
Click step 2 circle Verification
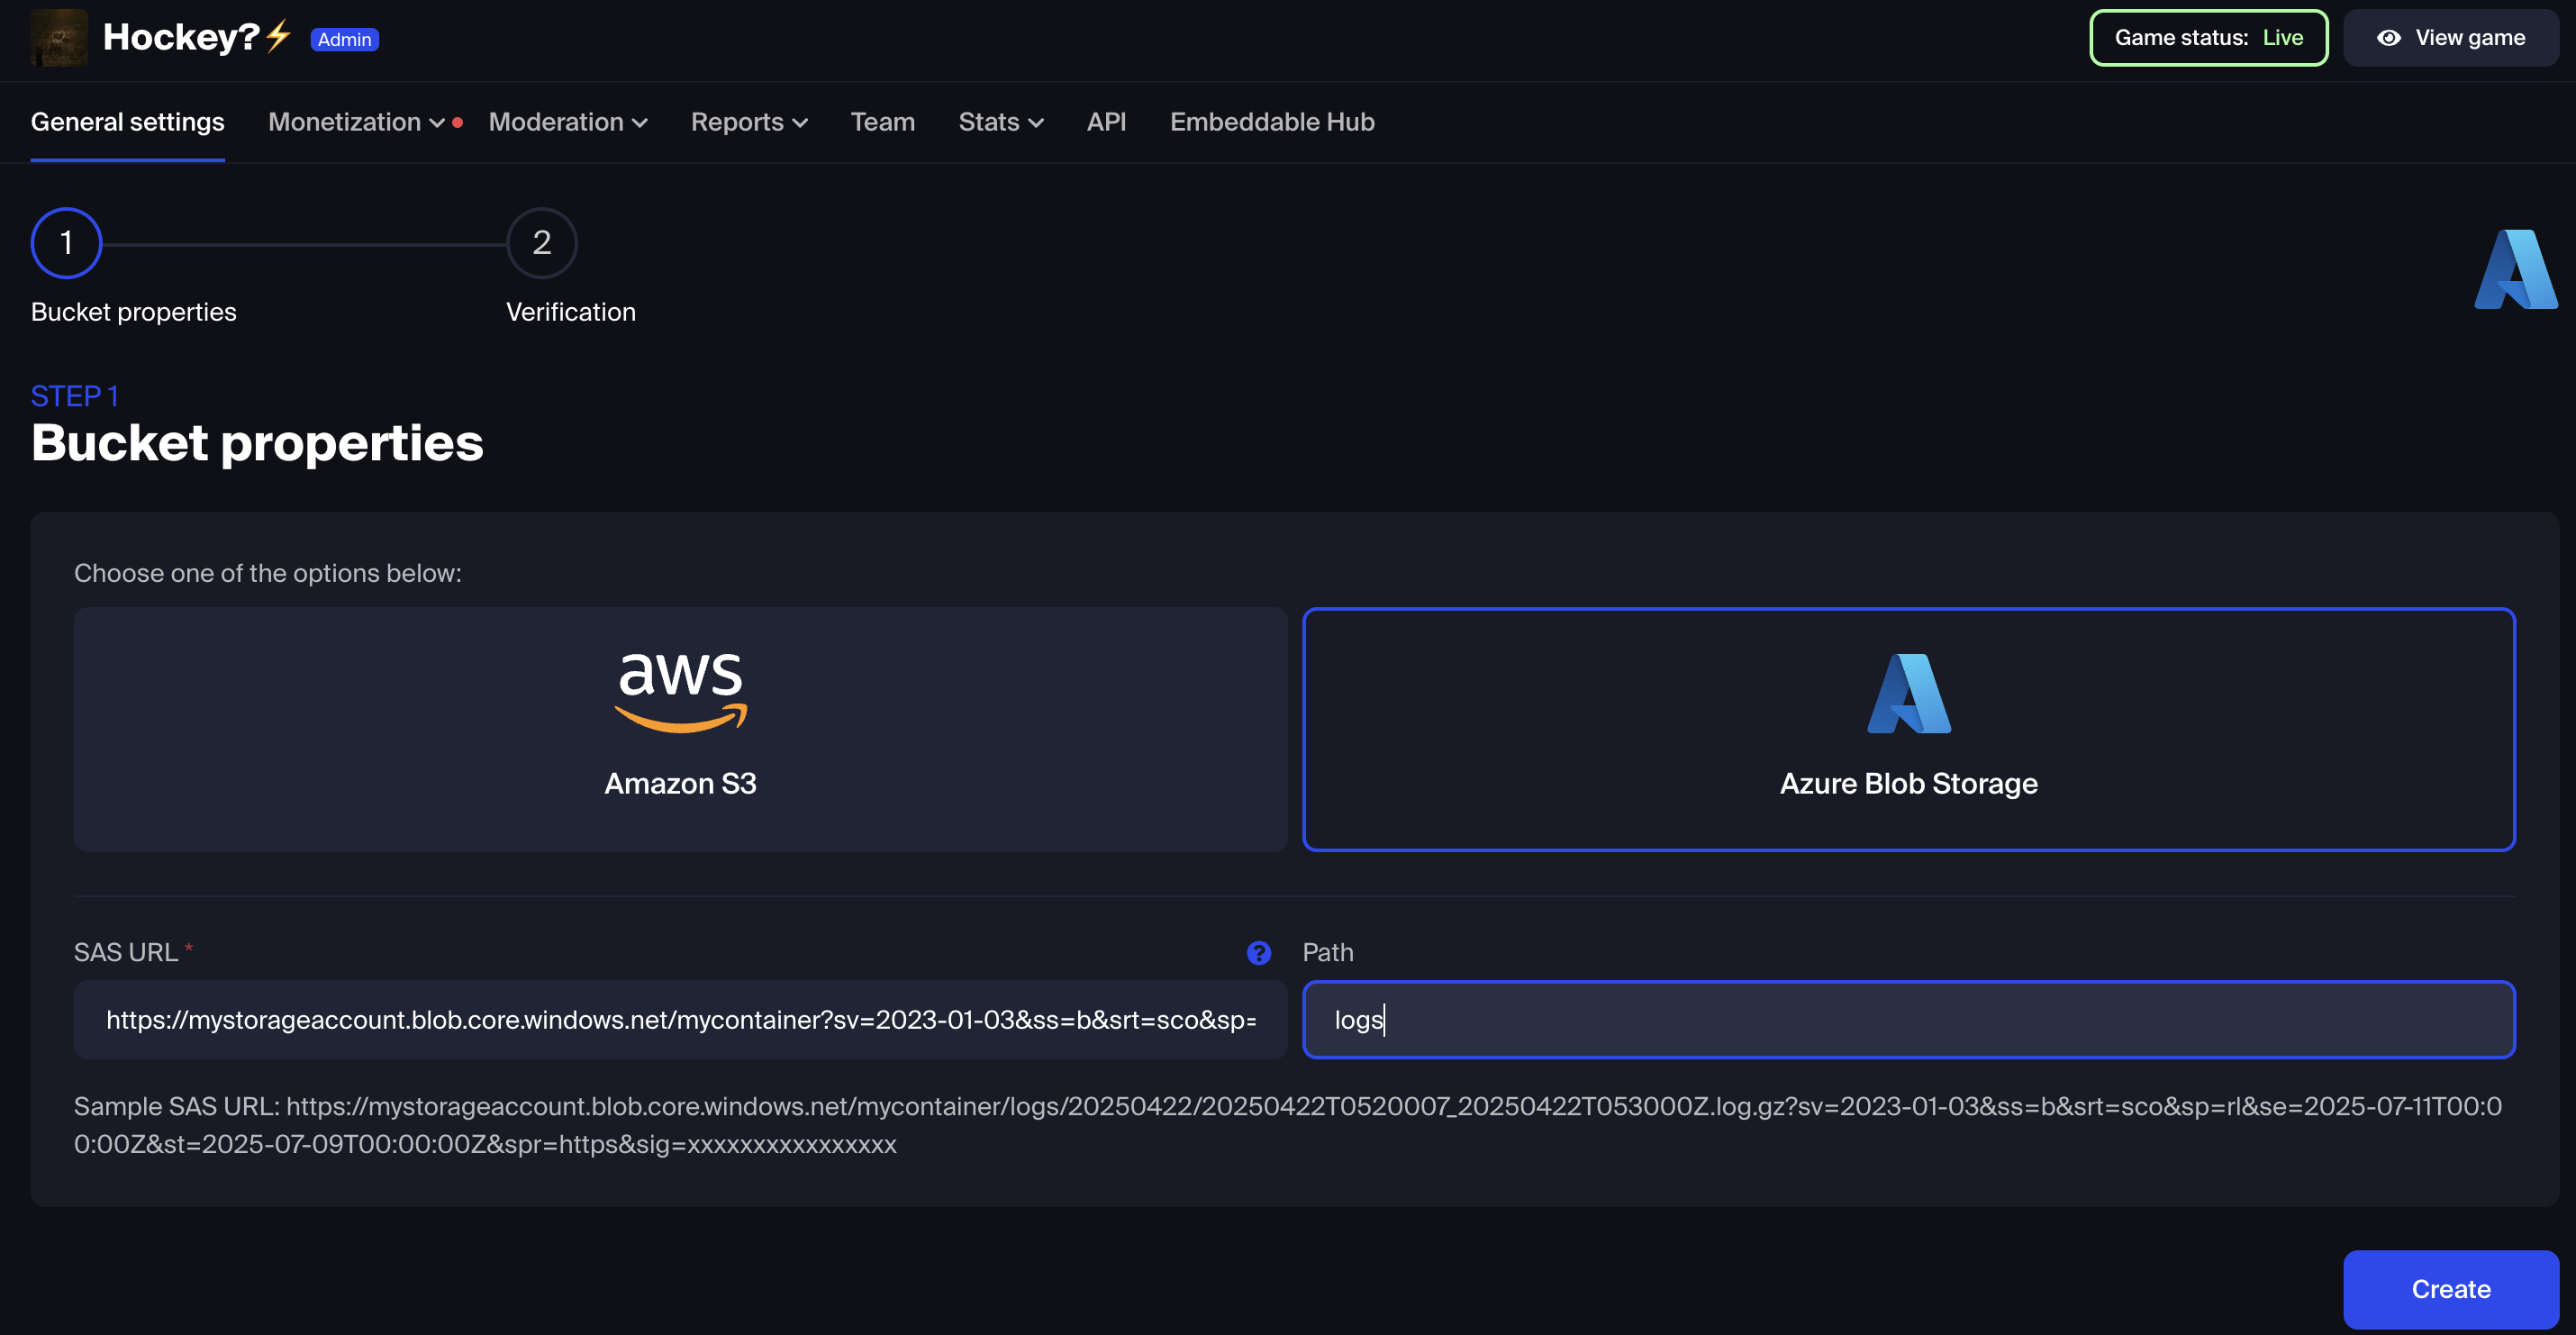click(541, 243)
